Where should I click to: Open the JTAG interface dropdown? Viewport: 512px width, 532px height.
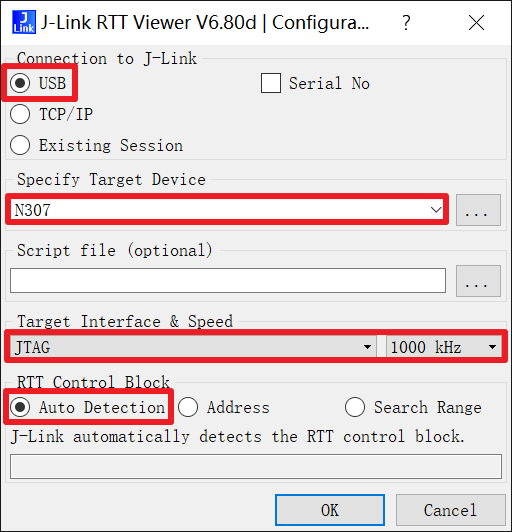click(193, 347)
